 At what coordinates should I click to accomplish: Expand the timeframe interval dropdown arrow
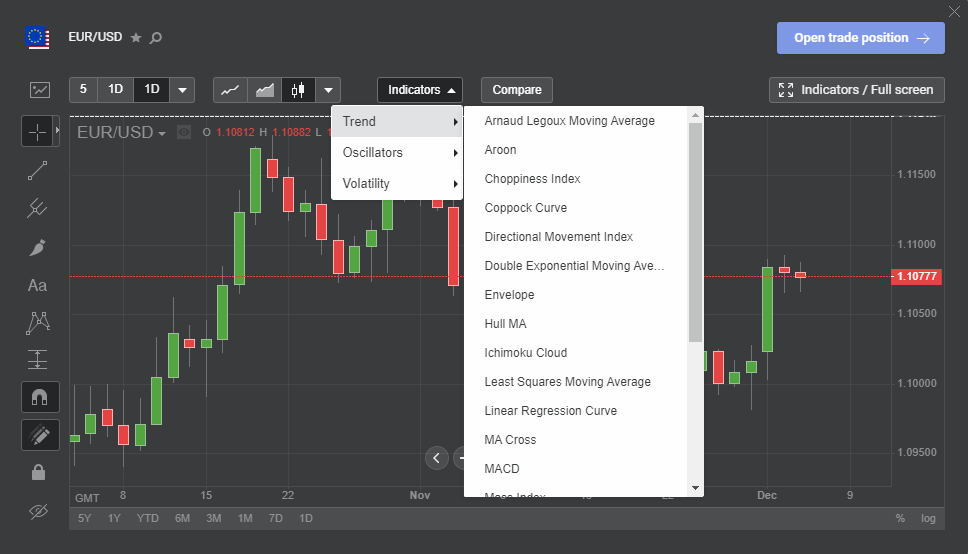click(x=182, y=90)
